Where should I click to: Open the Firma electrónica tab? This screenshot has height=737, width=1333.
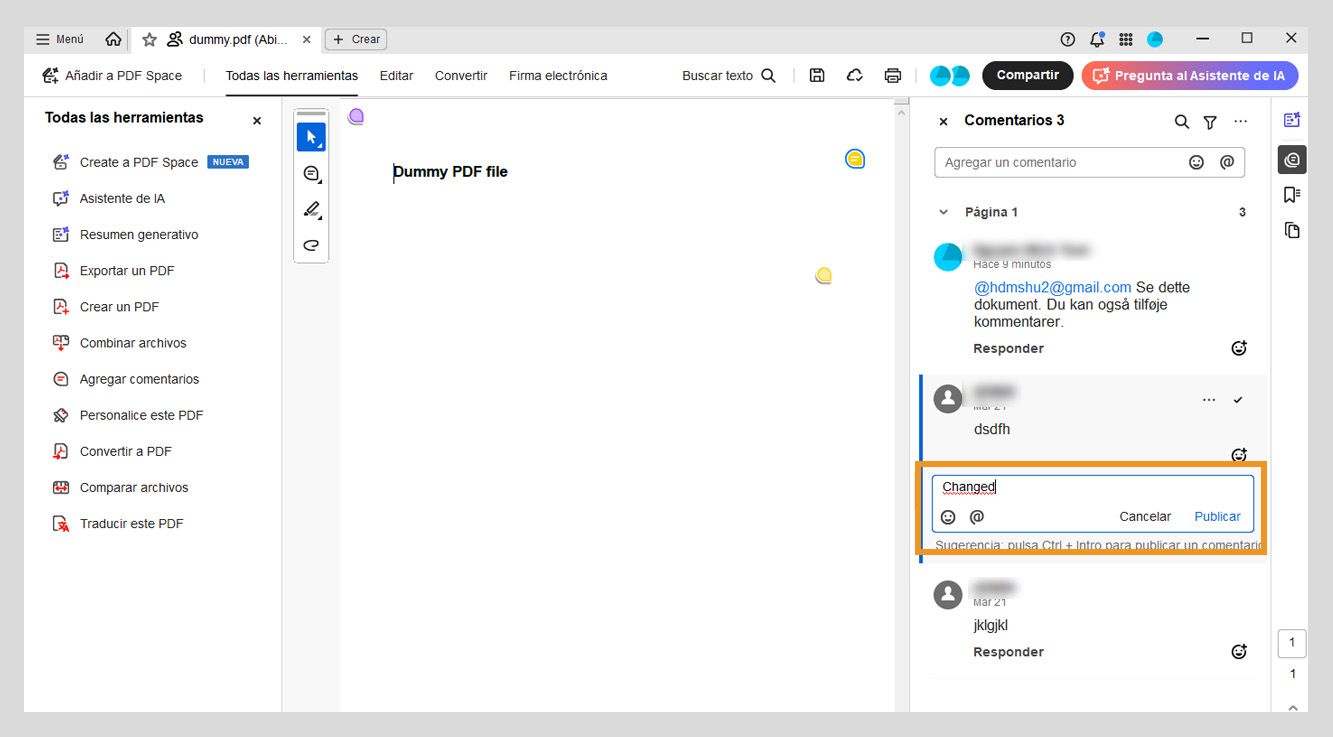[x=558, y=76]
